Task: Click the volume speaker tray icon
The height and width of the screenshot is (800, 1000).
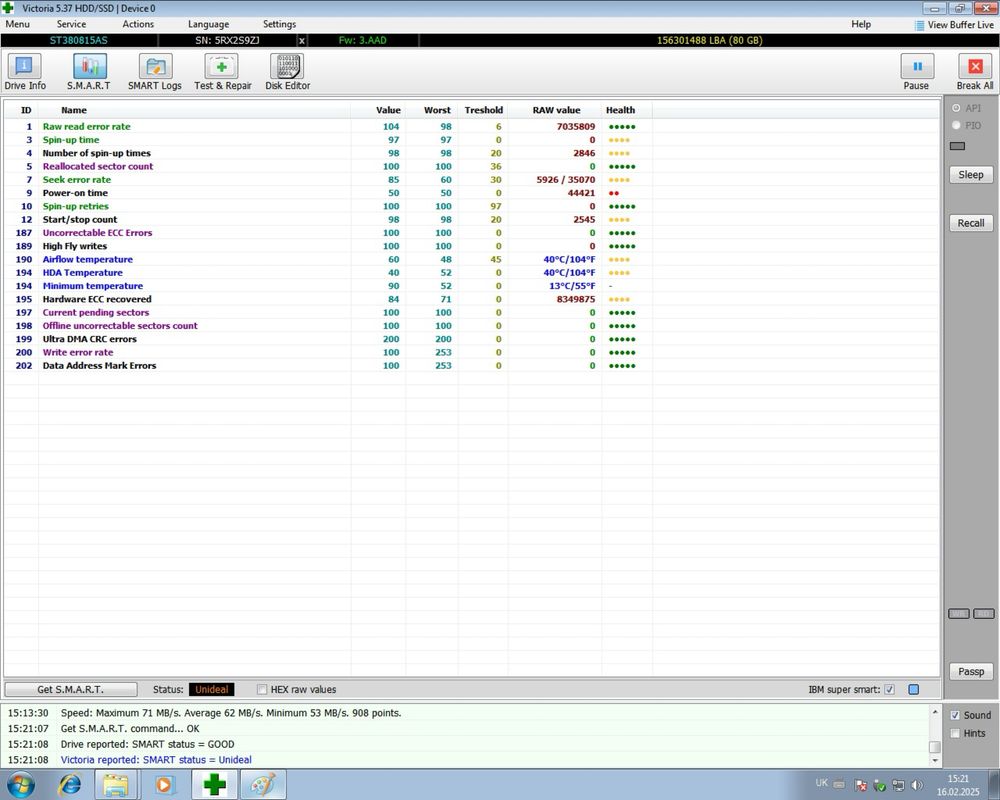Action: 916,785
